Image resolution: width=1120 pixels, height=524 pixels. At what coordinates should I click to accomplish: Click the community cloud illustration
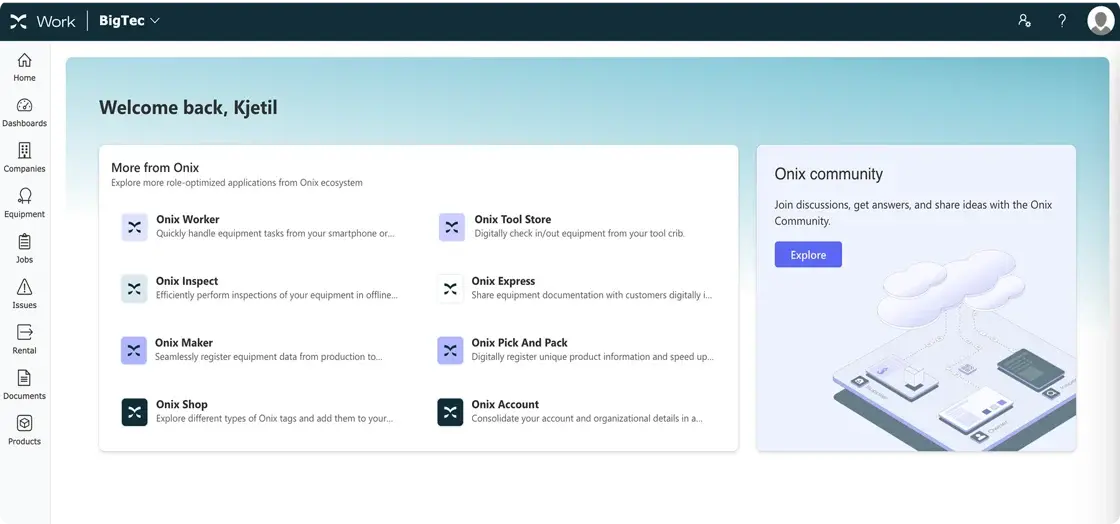coord(954,350)
